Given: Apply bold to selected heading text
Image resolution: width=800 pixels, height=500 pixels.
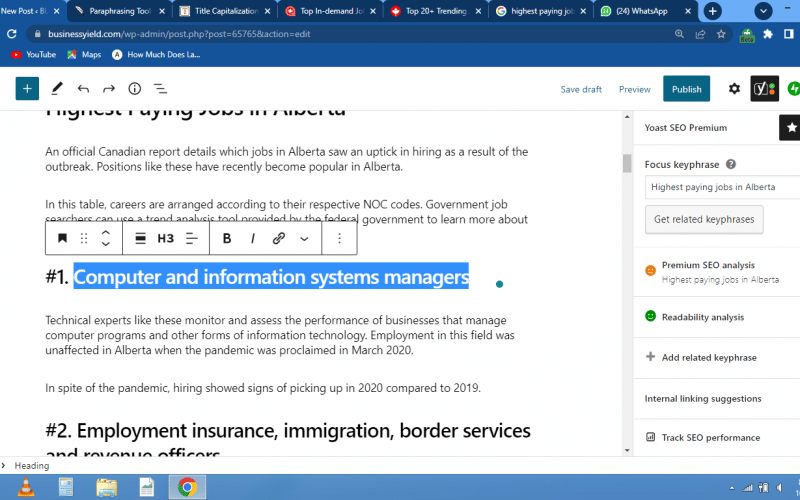Looking at the screenshot, I should coord(227,238).
